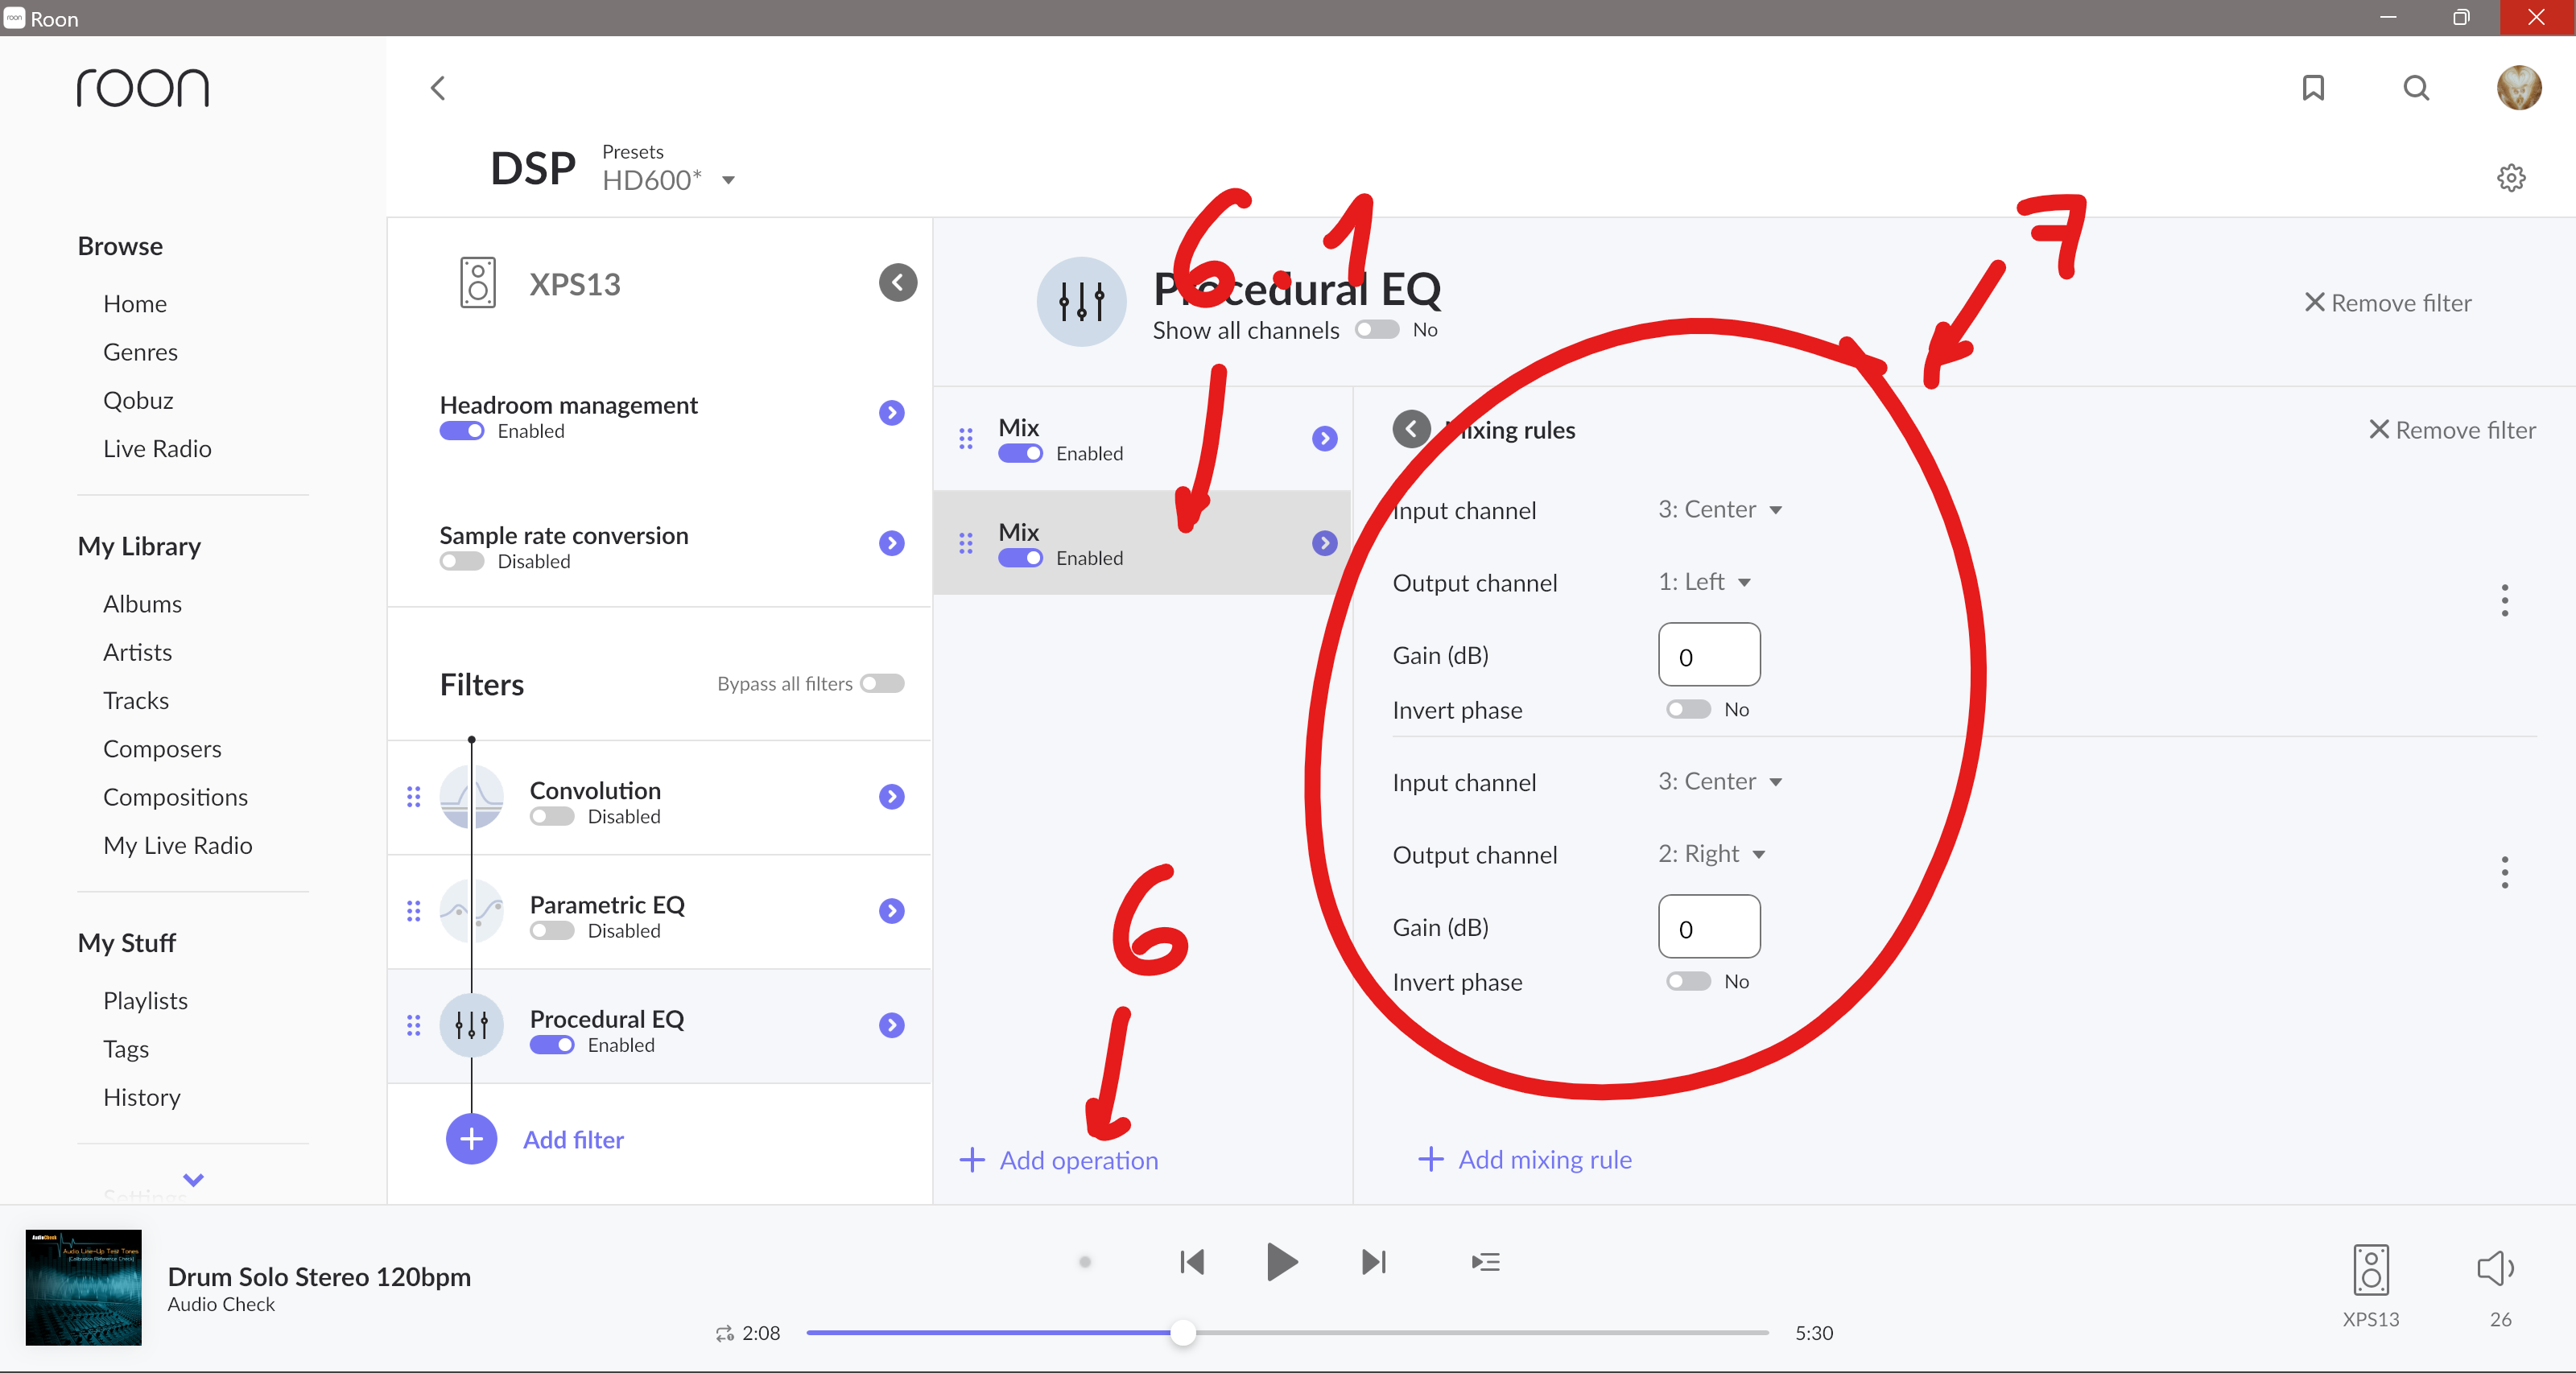Go to Albums in My Library
Viewport: 2576px width, 1373px height.
pyautogui.click(x=142, y=604)
